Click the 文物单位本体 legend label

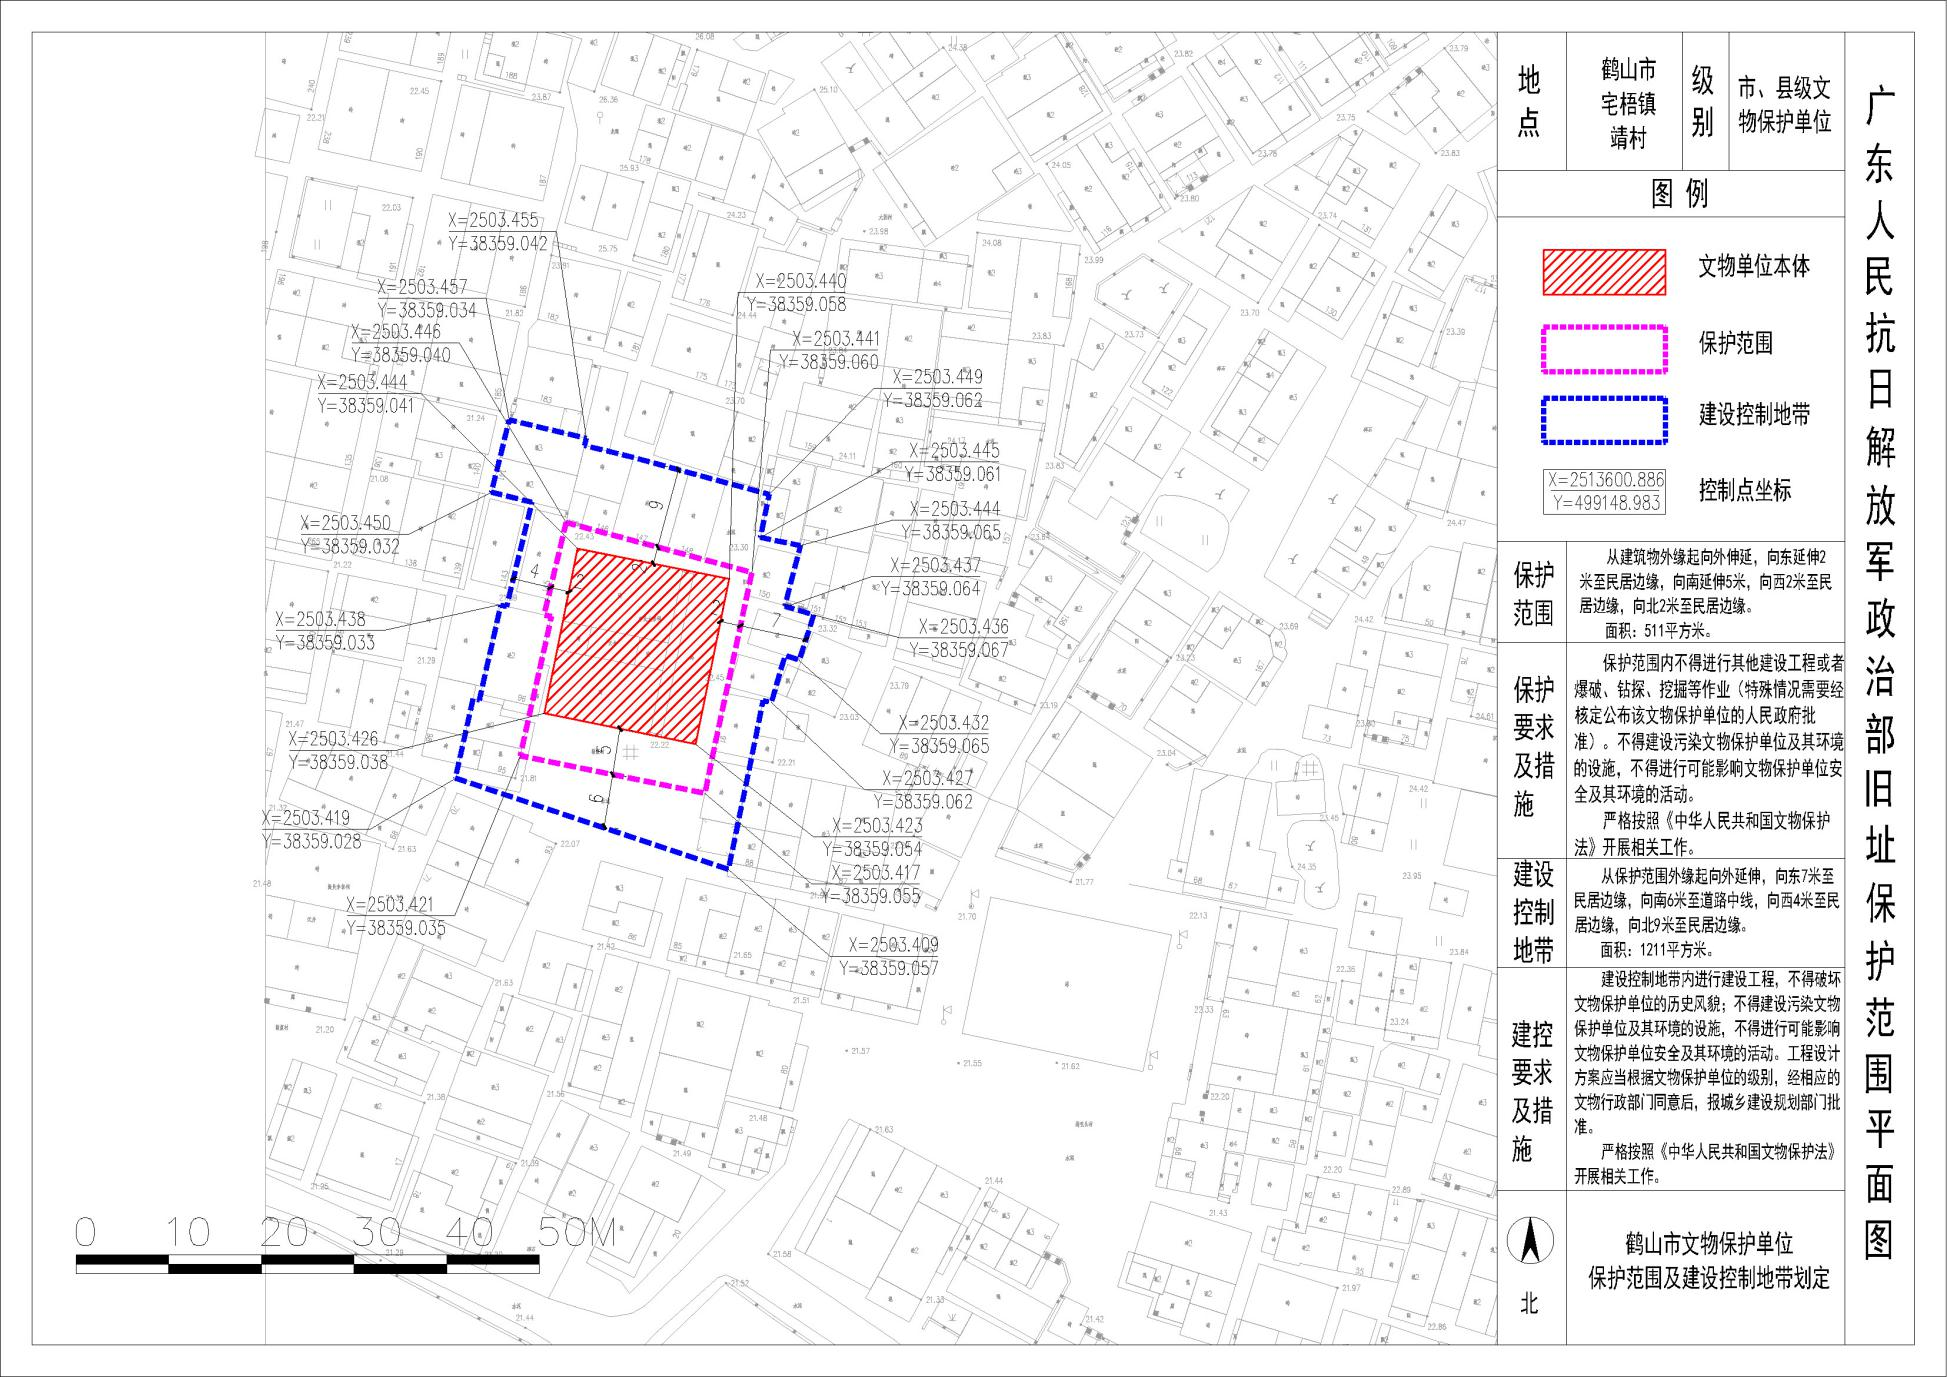click(x=1753, y=267)
